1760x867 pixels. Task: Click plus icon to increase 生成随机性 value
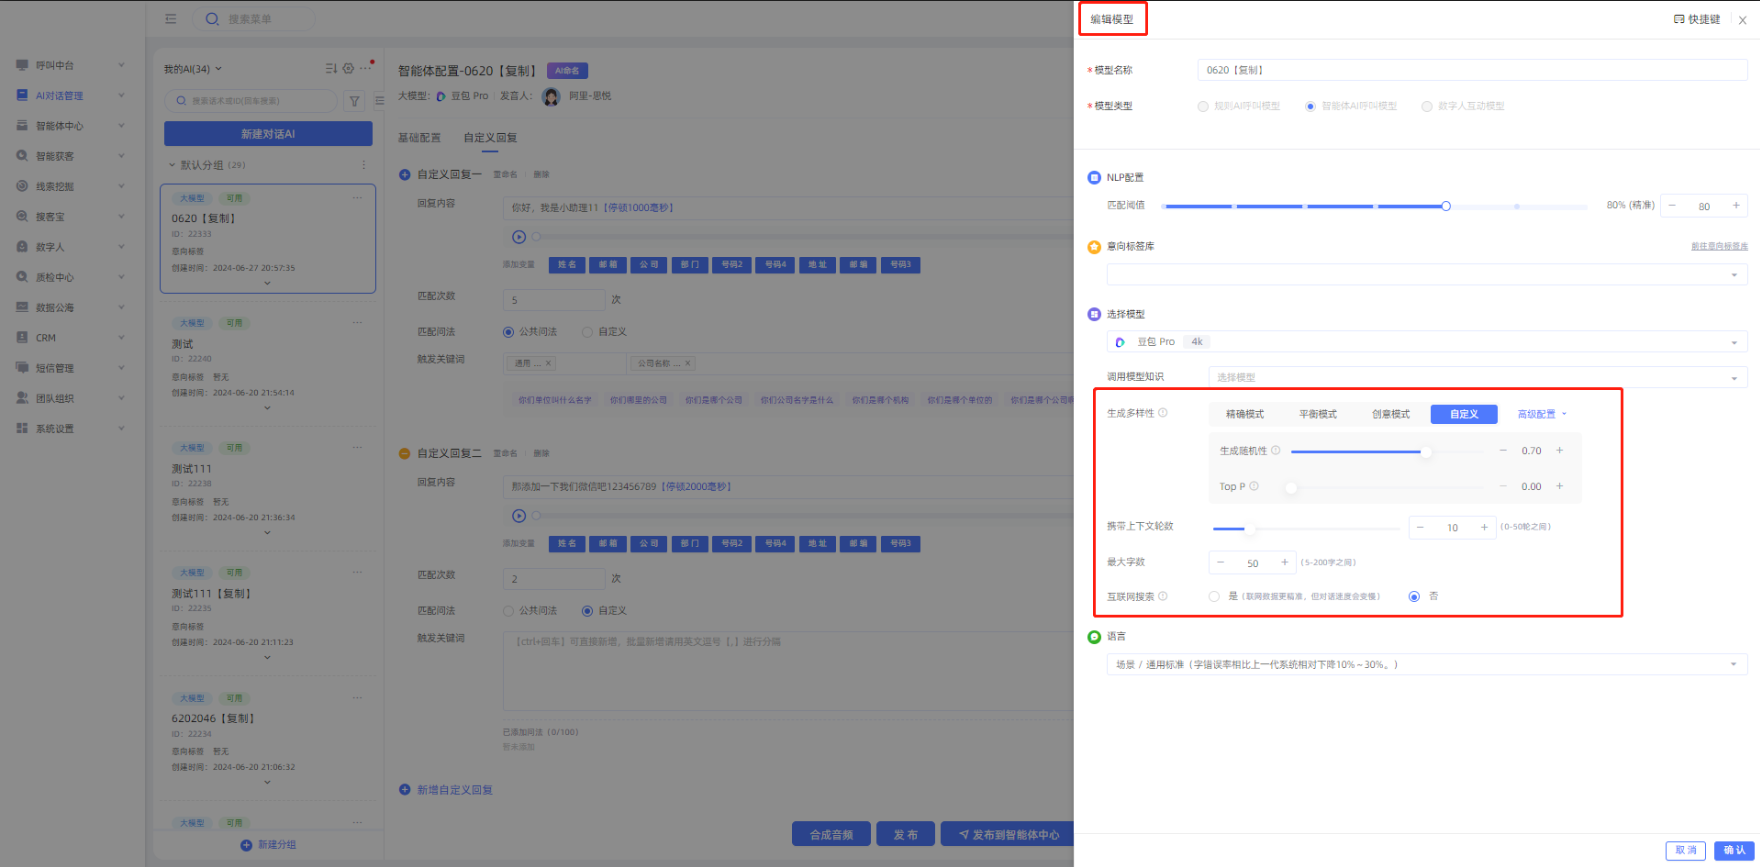click(x=1559, y=451)
